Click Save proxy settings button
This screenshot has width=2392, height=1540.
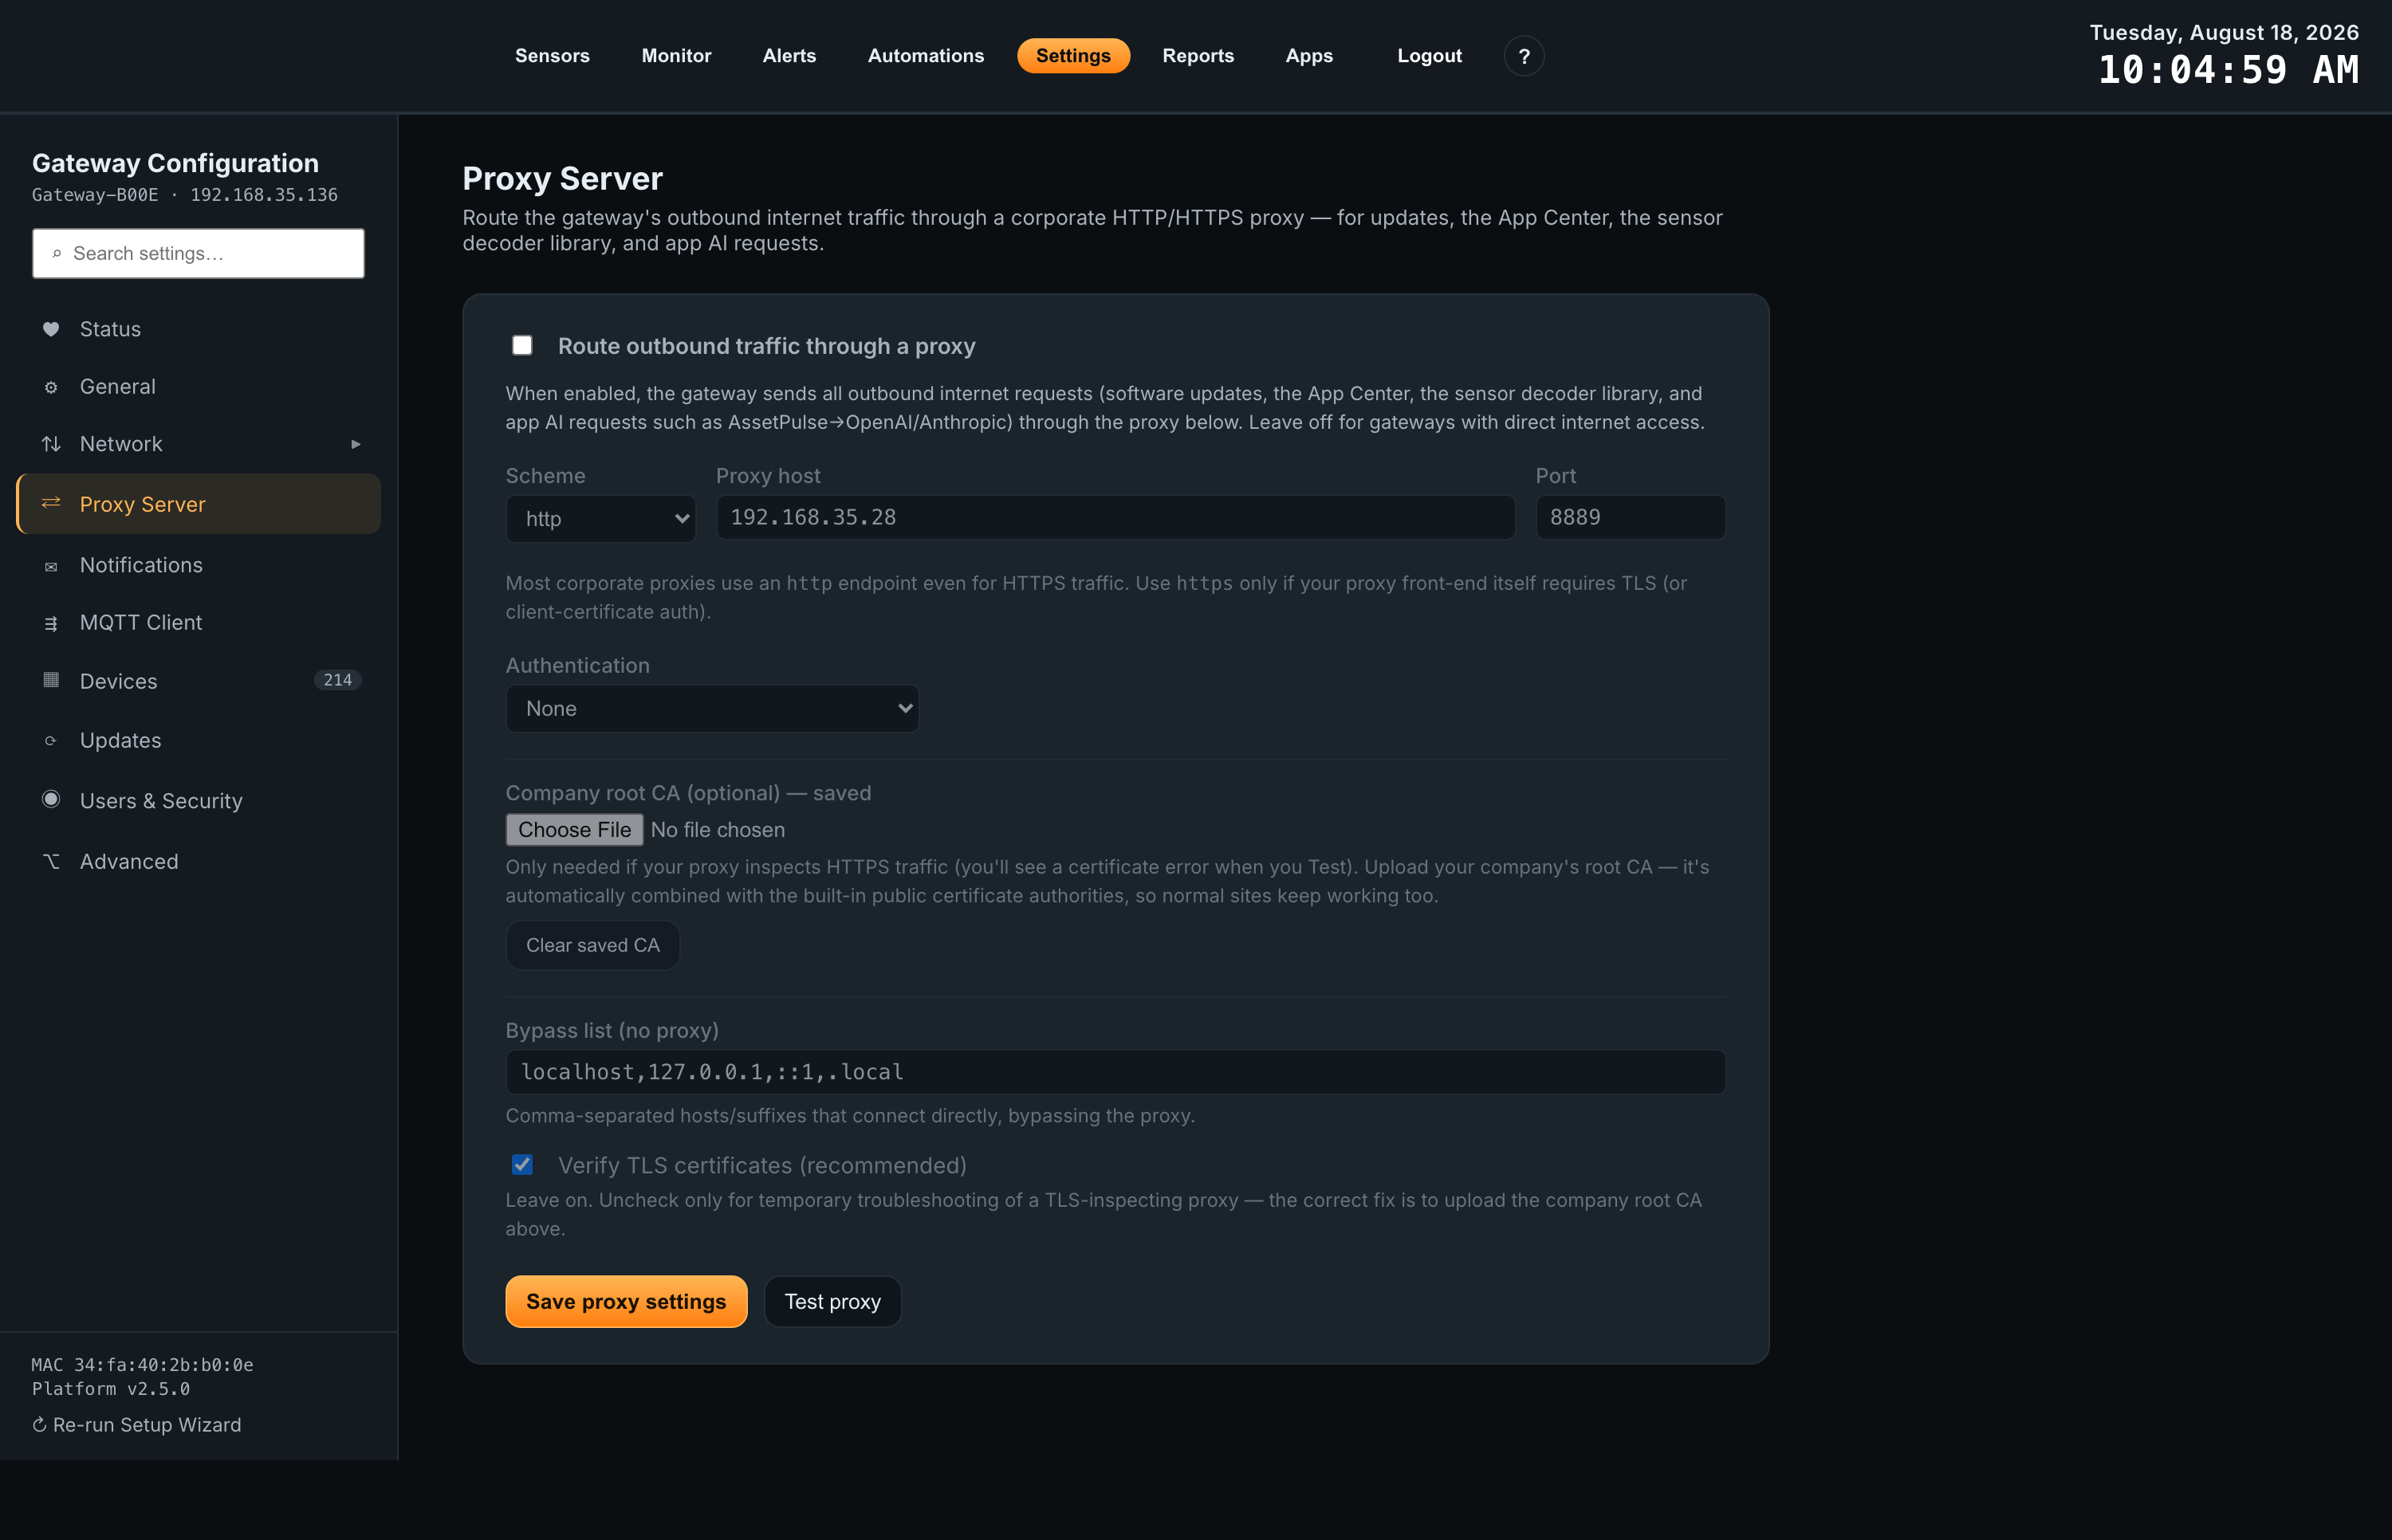(626, 1301)
